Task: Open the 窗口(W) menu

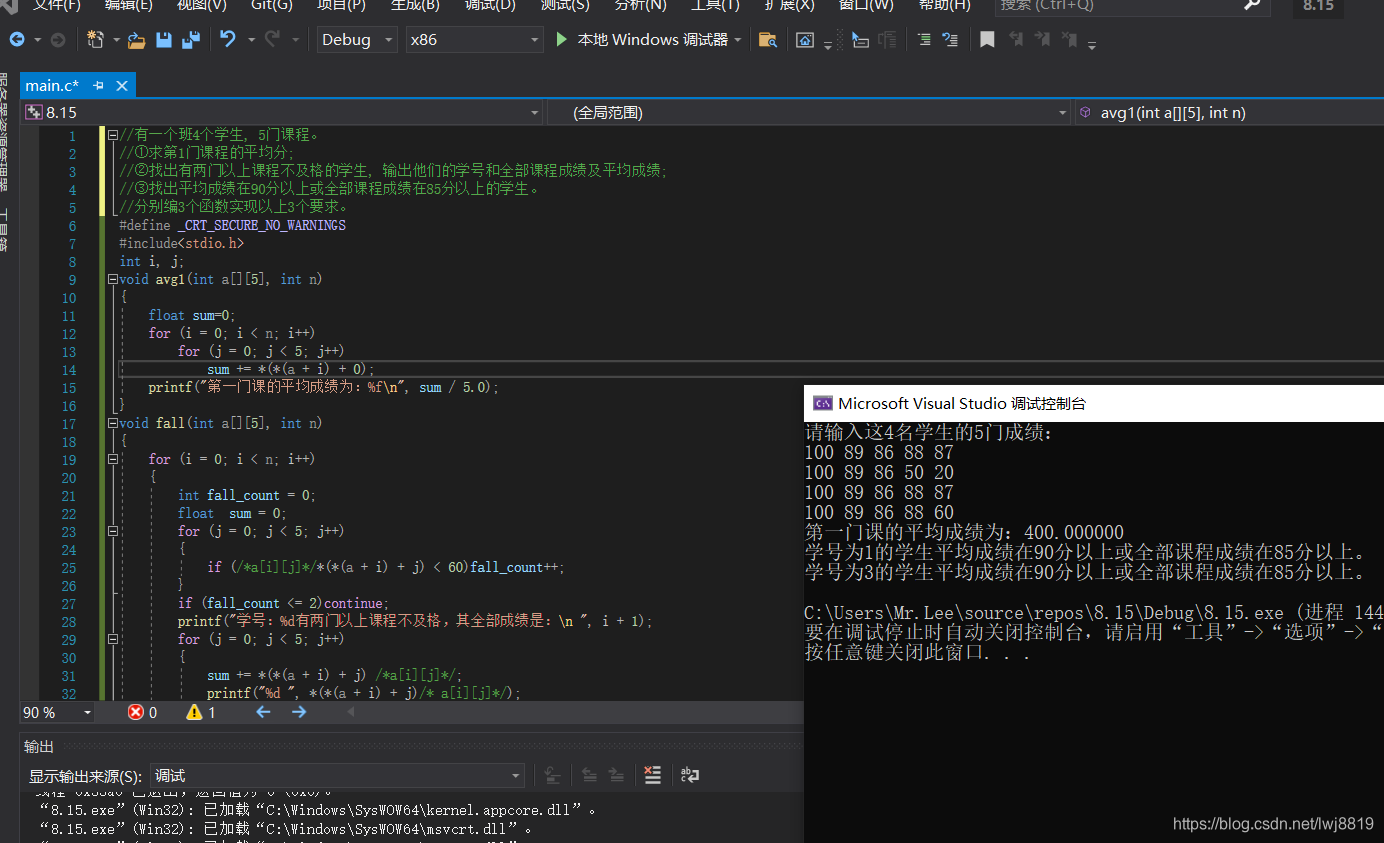Action: pyautogui.click(x=866, y=5)
